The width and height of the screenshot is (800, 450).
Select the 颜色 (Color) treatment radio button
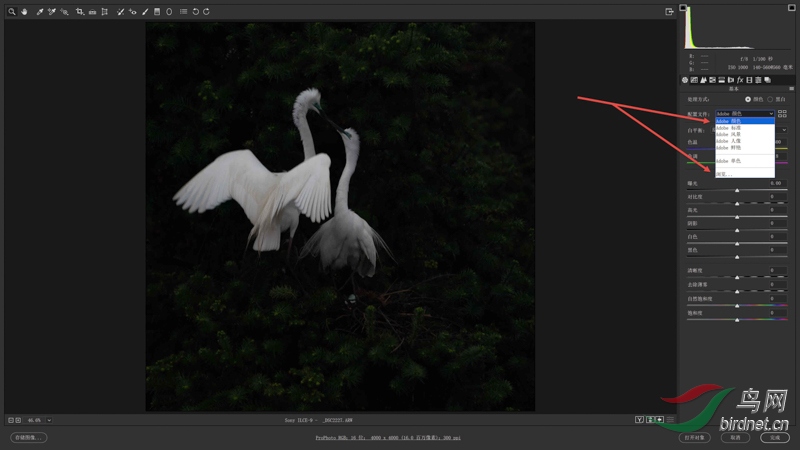pyautogui.click(x=748, y=99)
